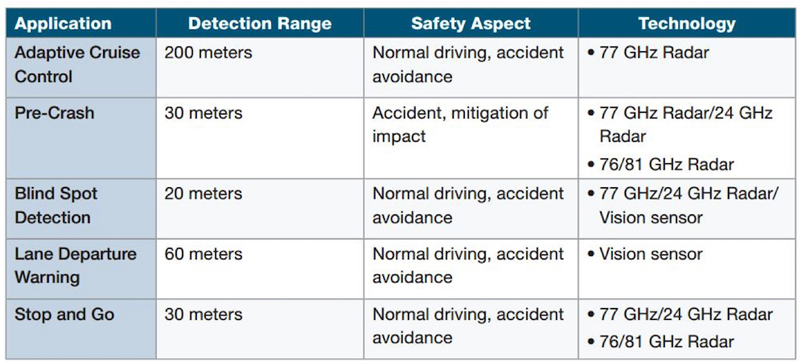The width and height of the screenshot is (800, 364).
Task: Click 'Accident, mitigation of impact' cell
Action: [460, 125]
